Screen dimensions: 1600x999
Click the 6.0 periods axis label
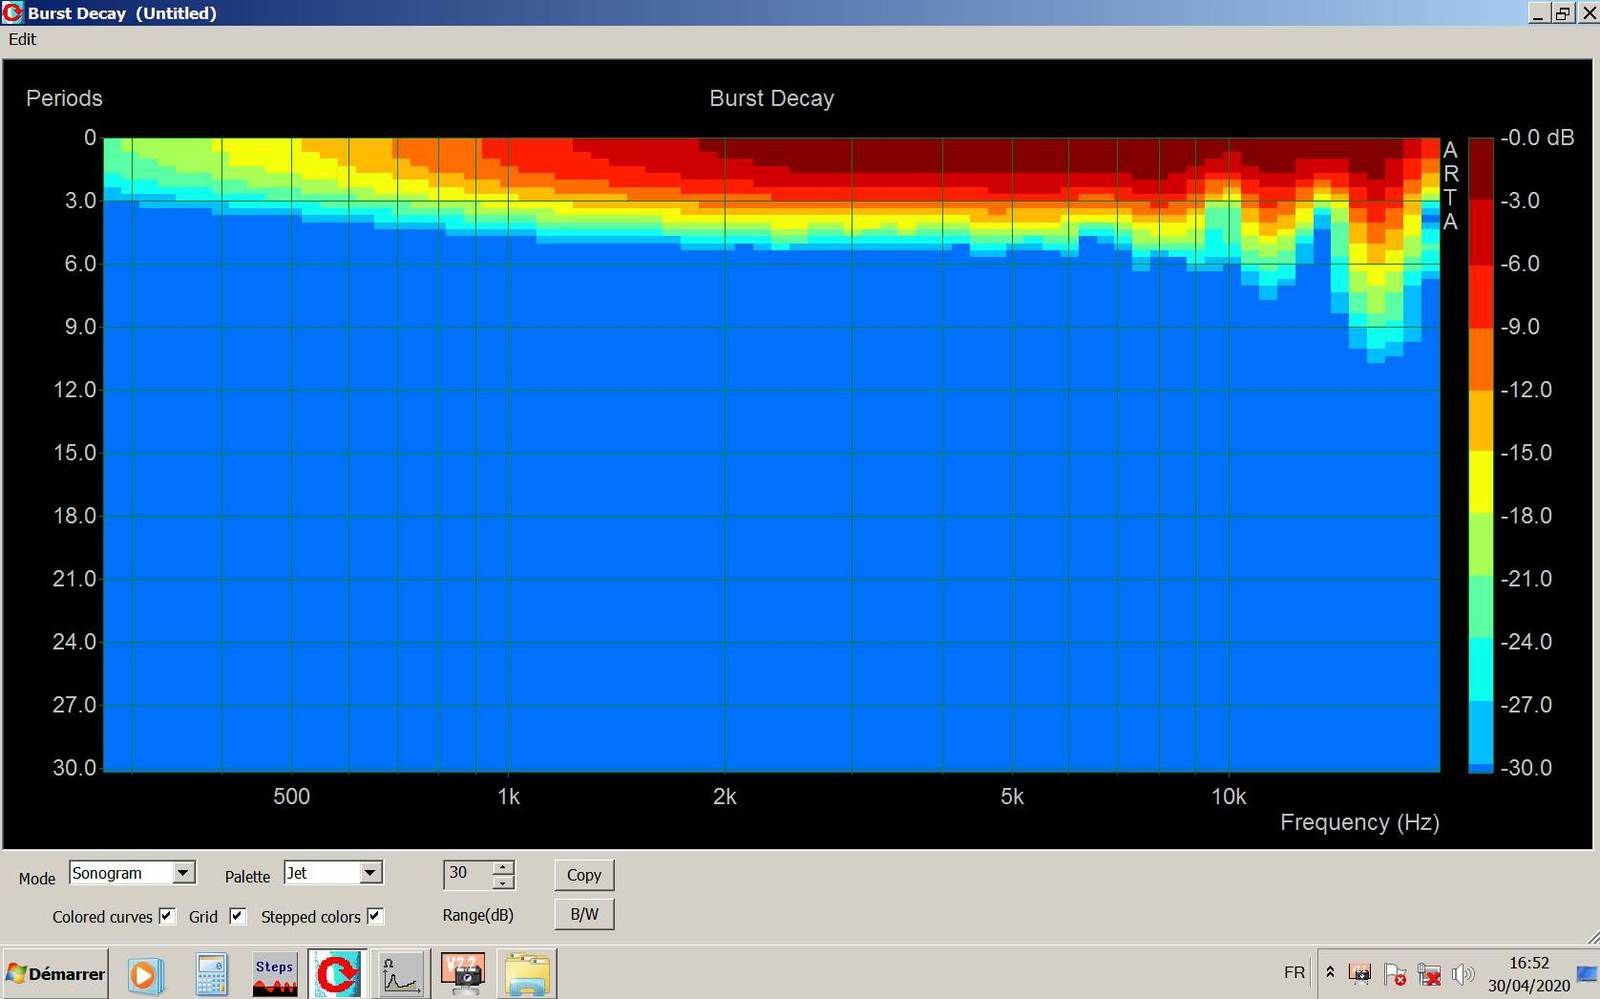pyautogui.click(x=81, y=264)
